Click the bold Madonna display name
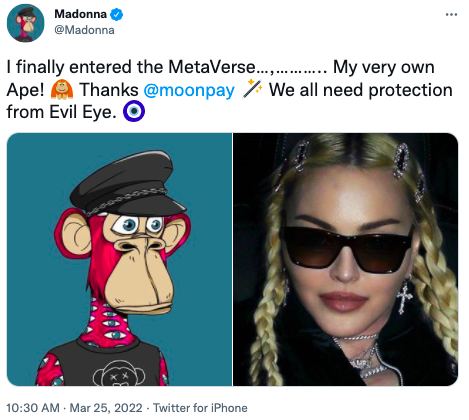Screen dimensions: 469x420 [80, 14]
